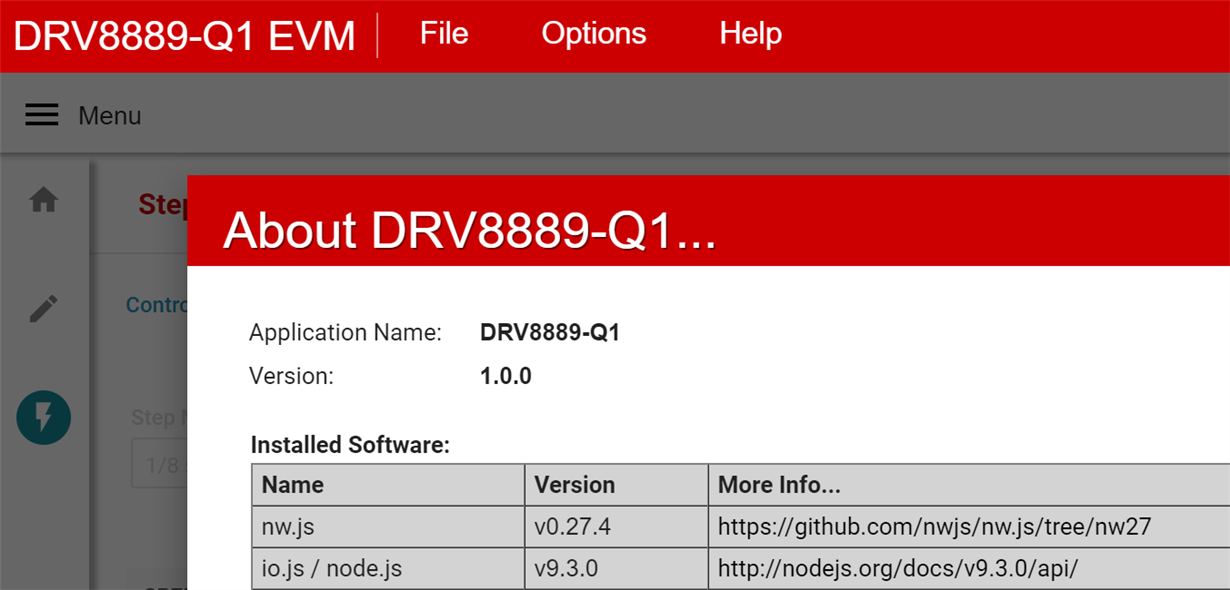This screenshot has height=590, width=1230.
Task: Open the Help menu
Action: 750,34
